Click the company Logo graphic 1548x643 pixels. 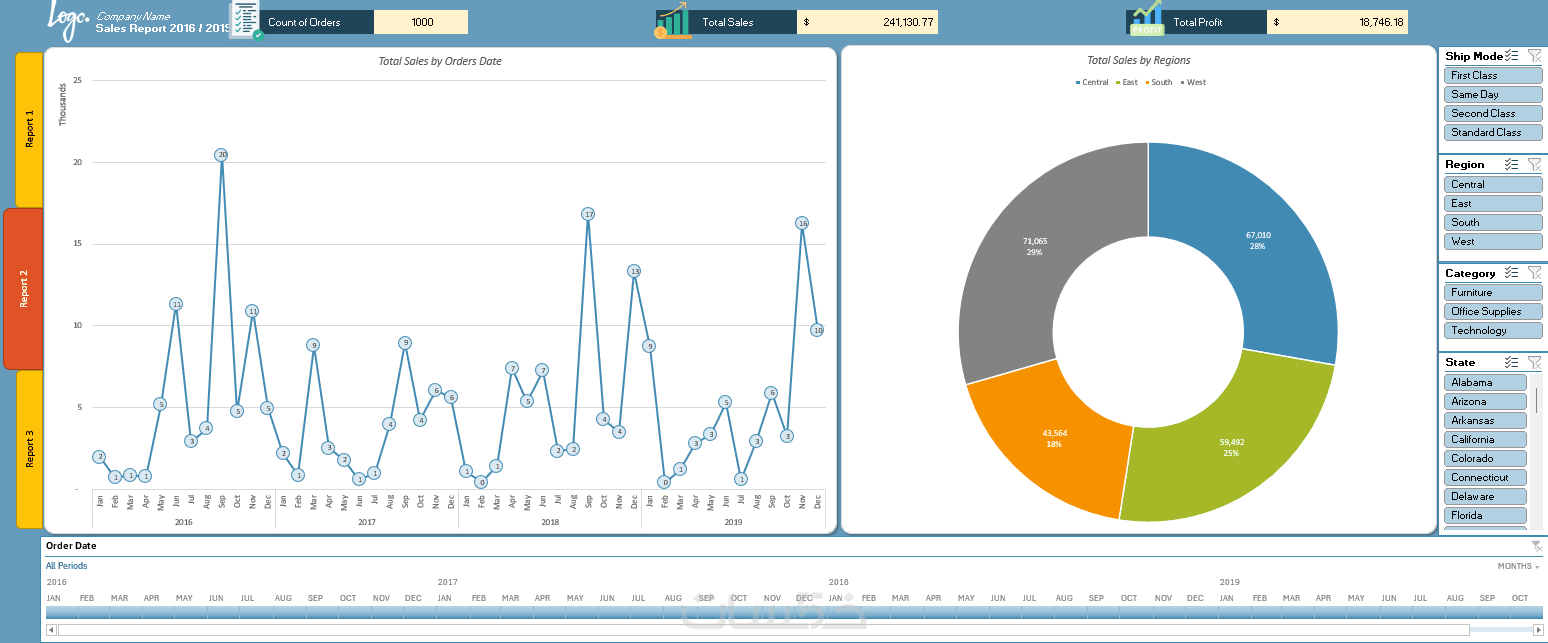(x=69, y=20)
